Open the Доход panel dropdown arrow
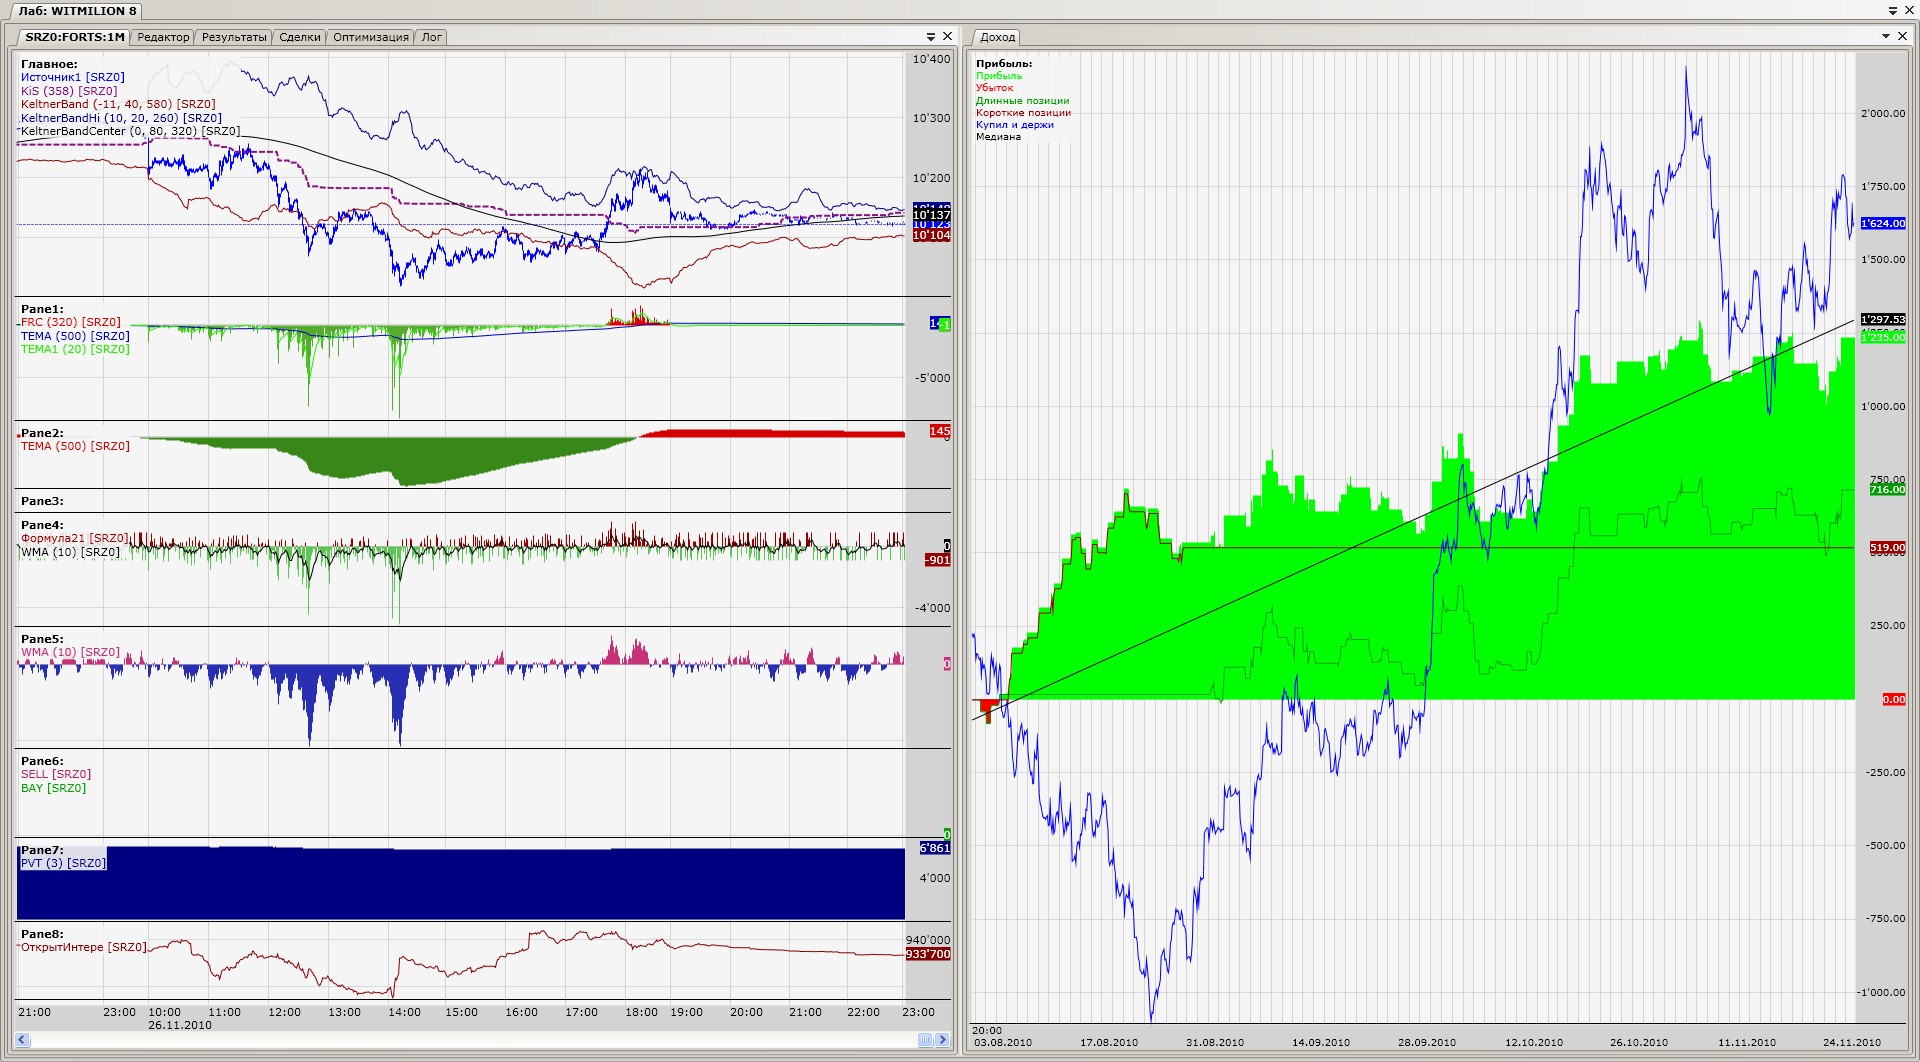 [x=1886, y=36]
